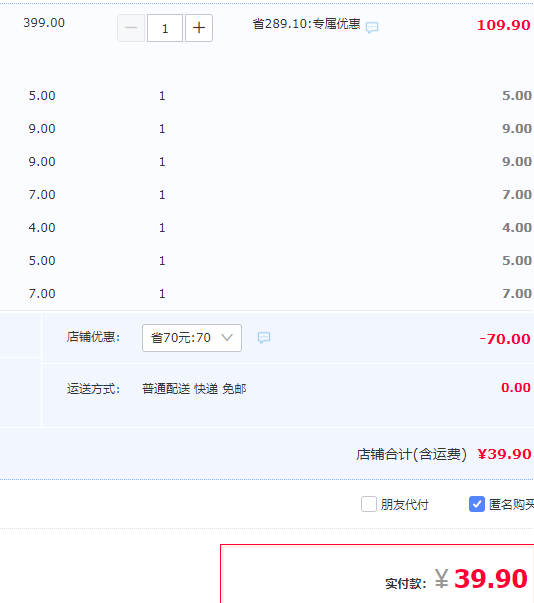This screenshot has width=534, height=603.
Task: Click the 普通配送 快递 免邮 shipping method text
Action: click(194, 389)
